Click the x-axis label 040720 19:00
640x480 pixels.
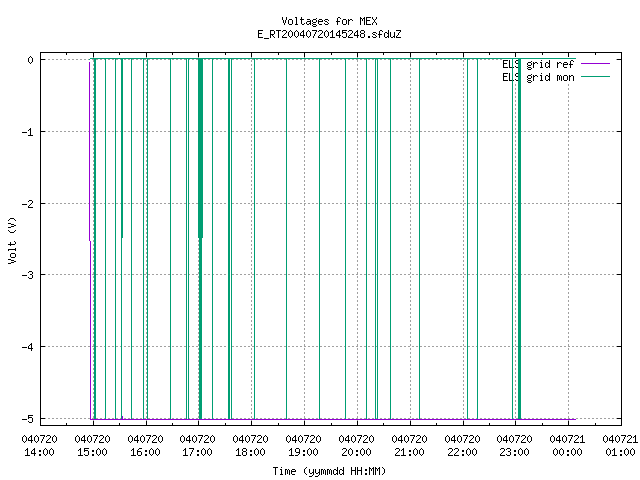click(x=304, y=446)
